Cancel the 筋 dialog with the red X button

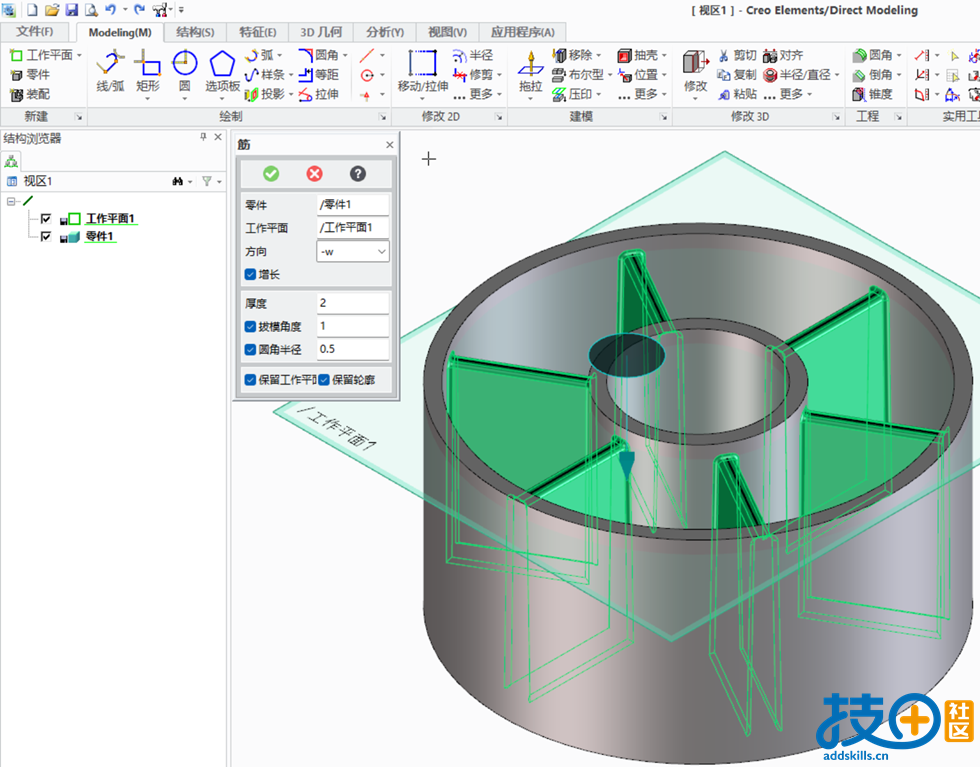tap(314, 174)
